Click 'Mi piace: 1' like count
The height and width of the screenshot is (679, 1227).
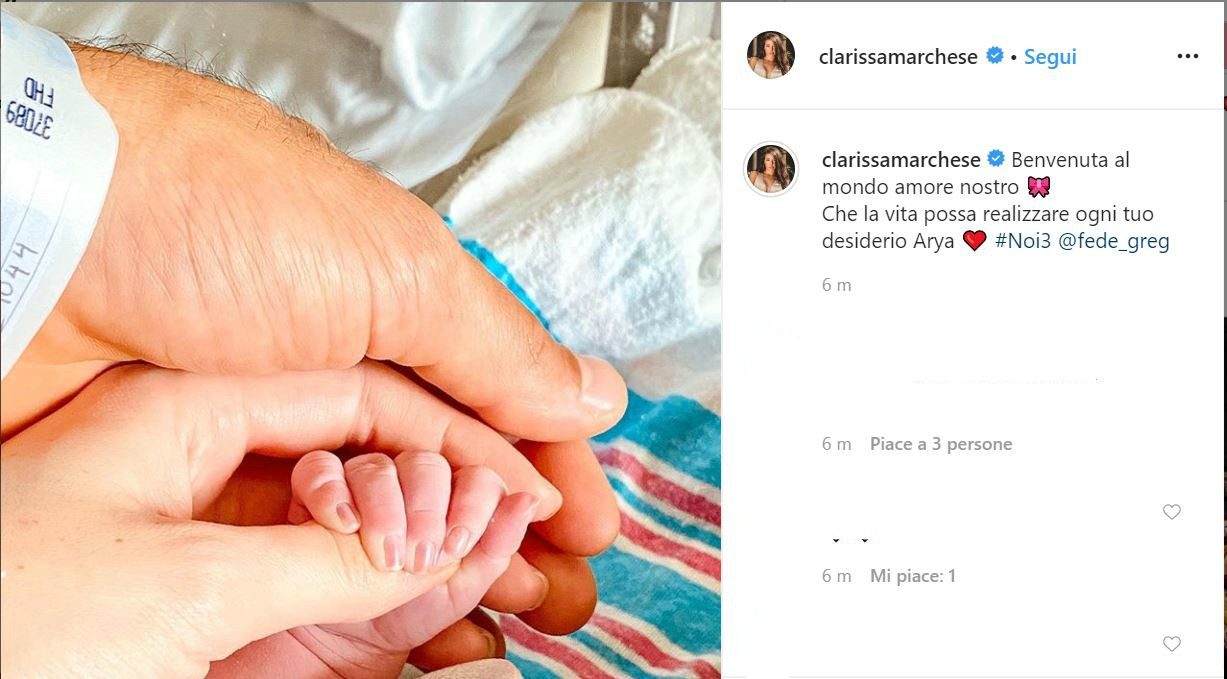point(913,576)
